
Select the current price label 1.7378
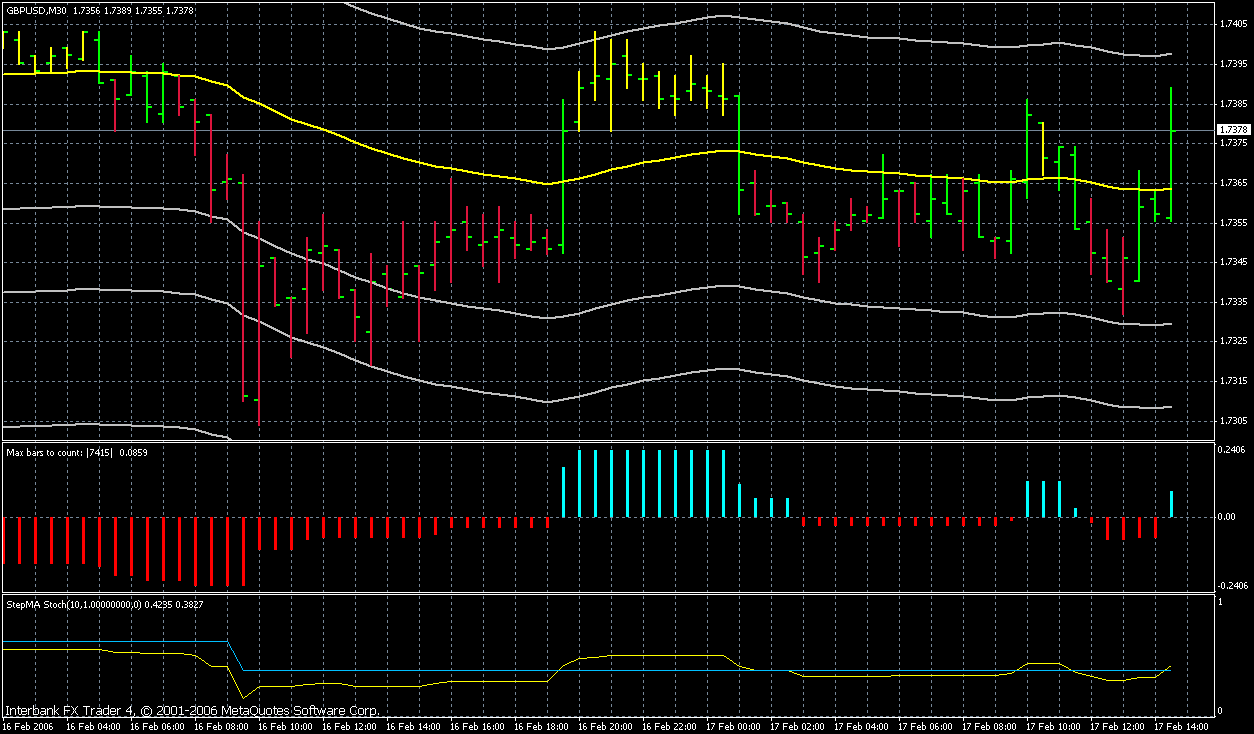point(1233,130)
